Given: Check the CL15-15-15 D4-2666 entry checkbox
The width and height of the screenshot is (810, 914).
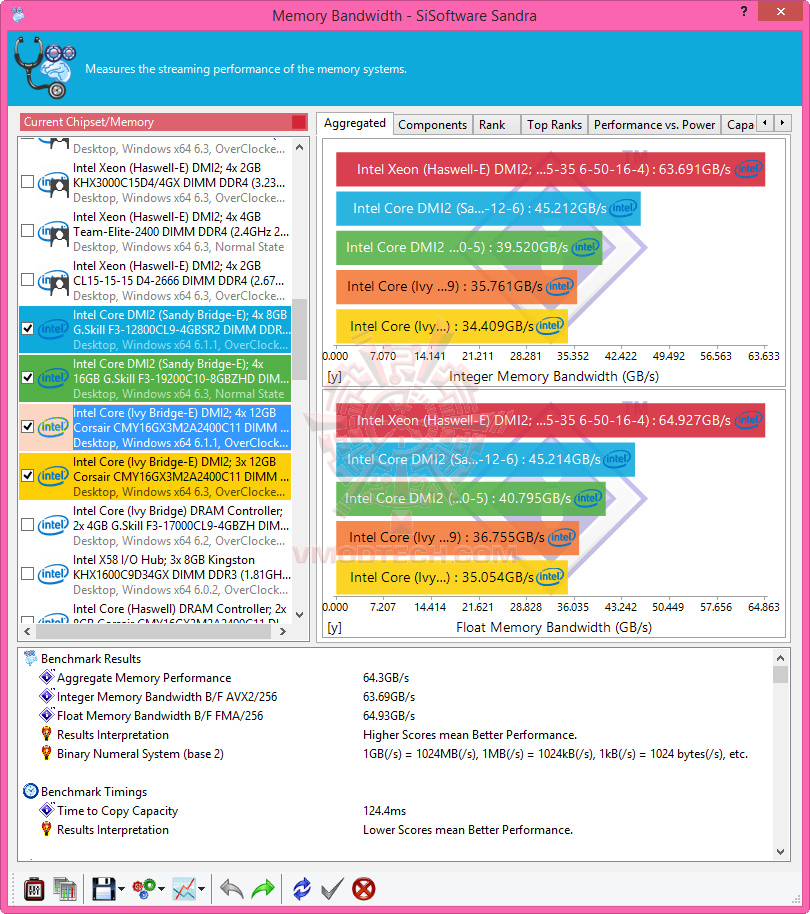Looking at the screenshot, I should click(27, 280).
